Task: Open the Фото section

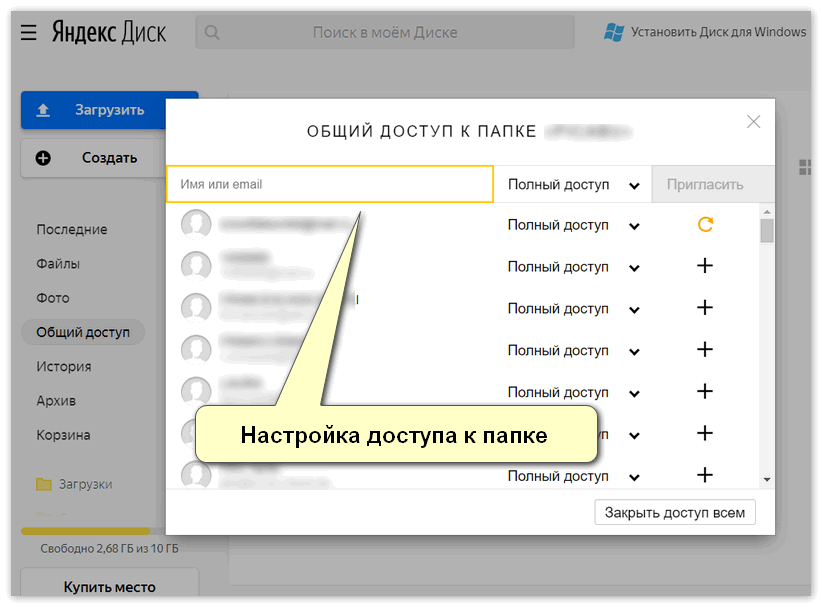Action: tap(52, 298)
